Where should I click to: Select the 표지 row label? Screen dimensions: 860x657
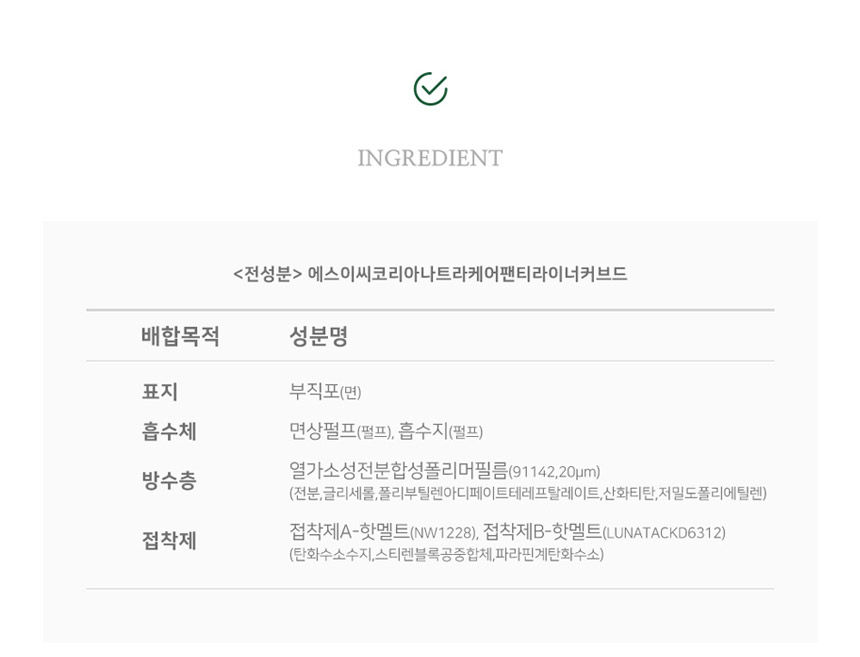tap(160, 392)
